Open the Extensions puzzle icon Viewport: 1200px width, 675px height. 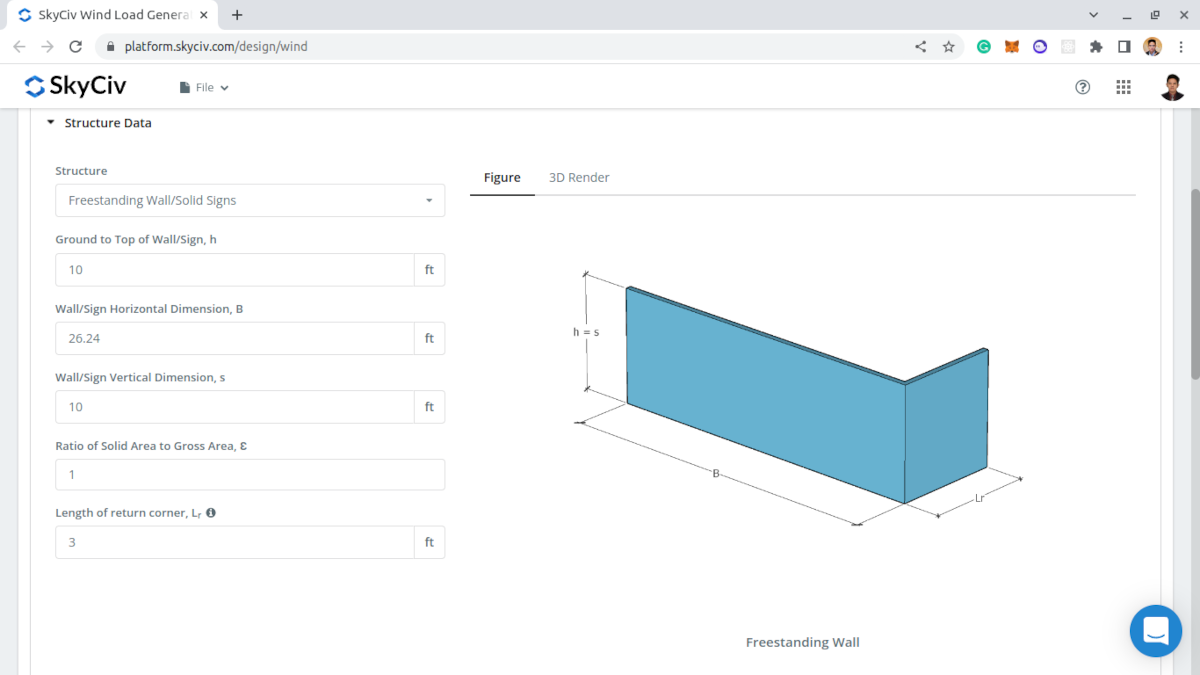coord(1096,46)
